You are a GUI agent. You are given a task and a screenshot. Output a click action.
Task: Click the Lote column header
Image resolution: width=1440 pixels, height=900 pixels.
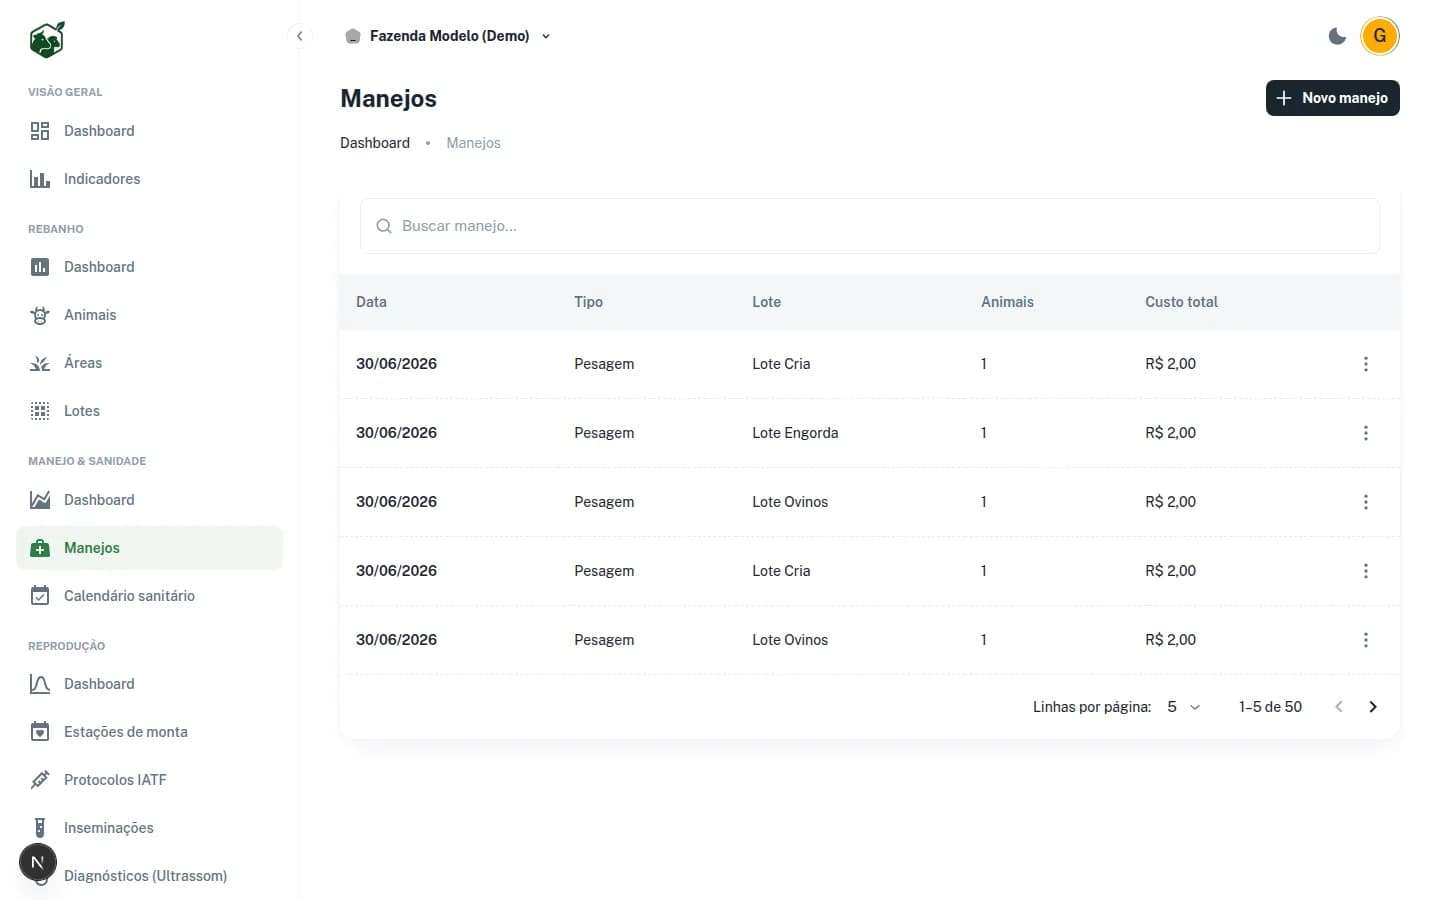pyautogui.click(x=766, y=302)
